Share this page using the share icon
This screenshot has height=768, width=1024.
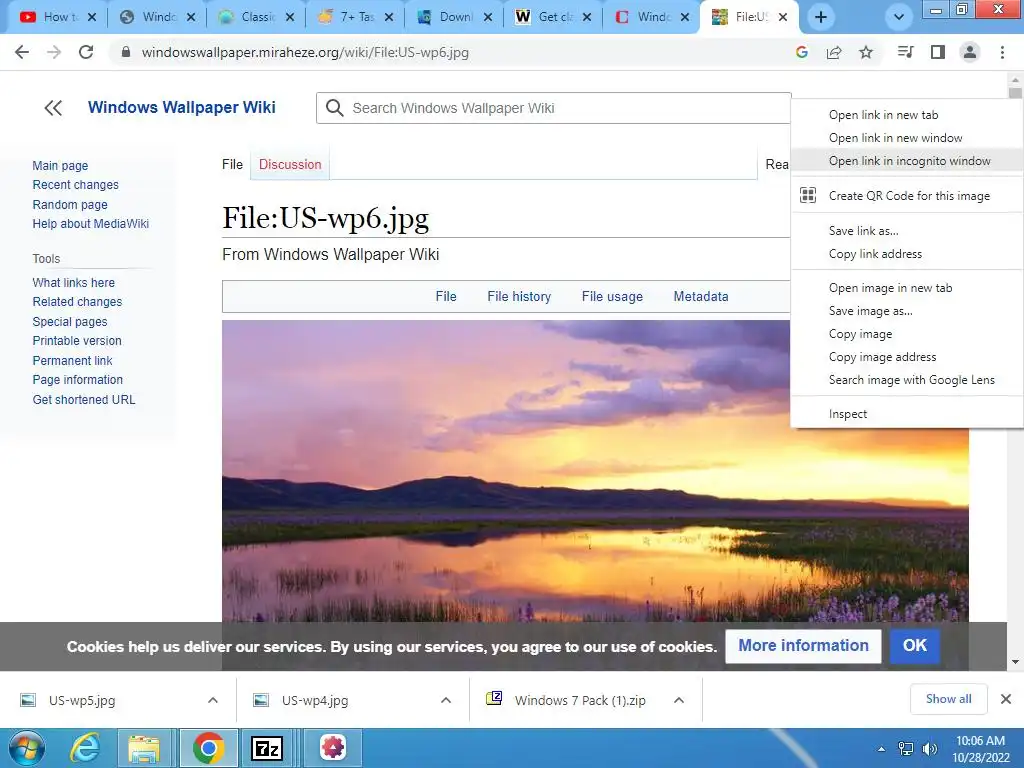[x=834, y=52]
